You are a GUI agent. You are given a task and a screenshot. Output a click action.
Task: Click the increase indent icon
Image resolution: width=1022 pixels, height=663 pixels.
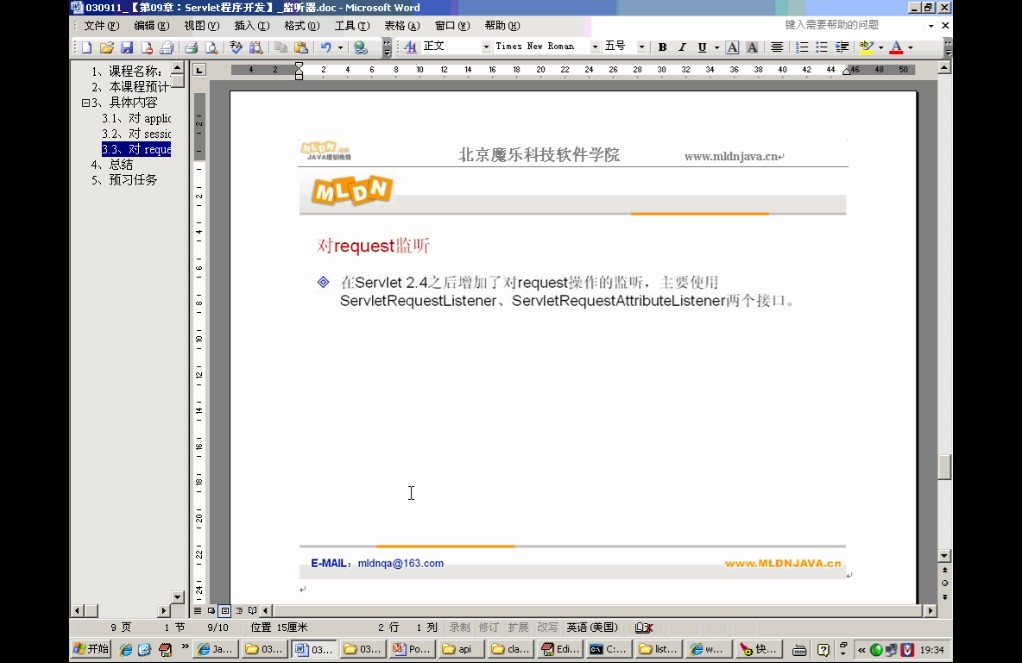coord(842,47)
